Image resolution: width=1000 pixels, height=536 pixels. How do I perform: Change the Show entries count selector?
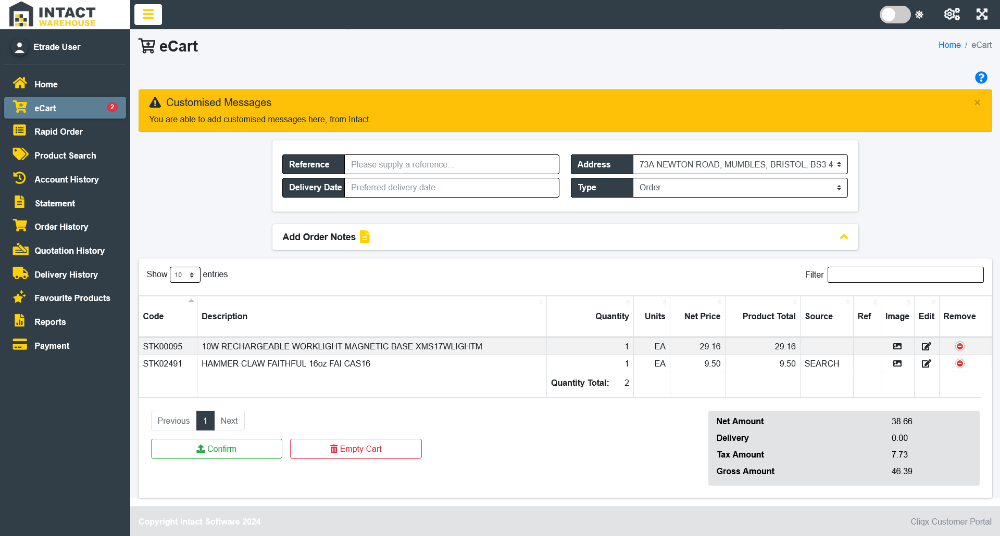pyautogui.click(x=185, y=274)
